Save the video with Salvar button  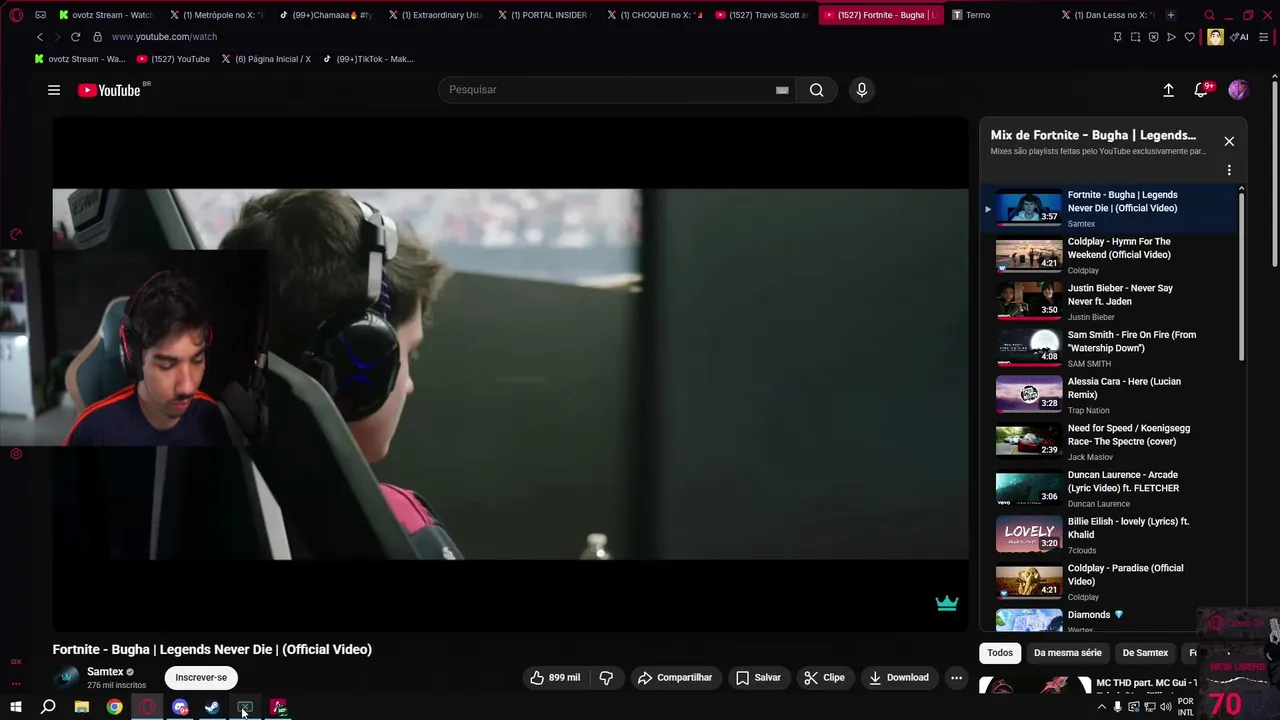tap(758, 677)
